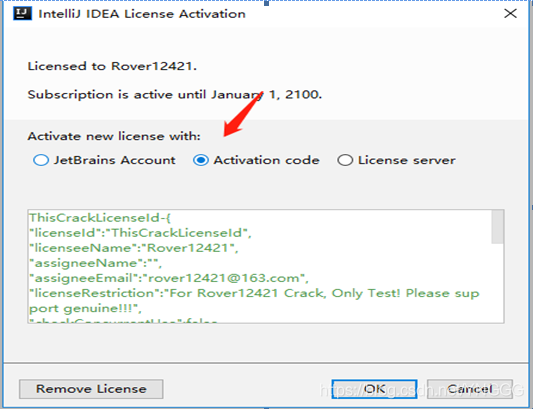533x409 pixels.
Task: Click the Remove License button
Action: click(91, 389)
